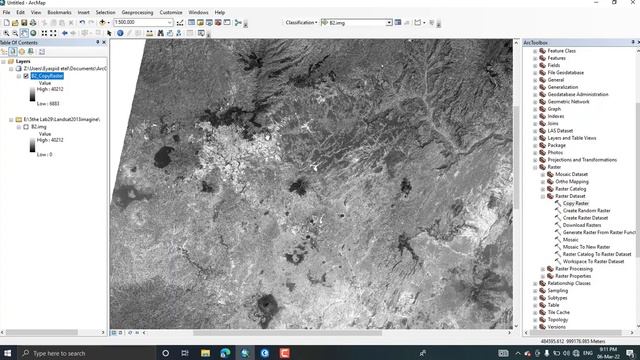640x360 pixels.
Task: Open the Edit menu
Action: pos(20,12)
